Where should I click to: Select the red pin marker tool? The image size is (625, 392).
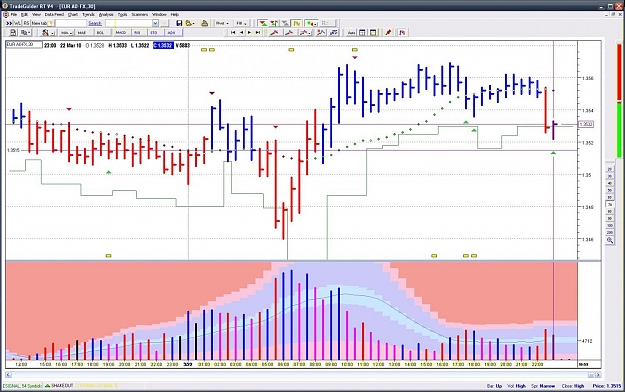[x=388, y=32]
